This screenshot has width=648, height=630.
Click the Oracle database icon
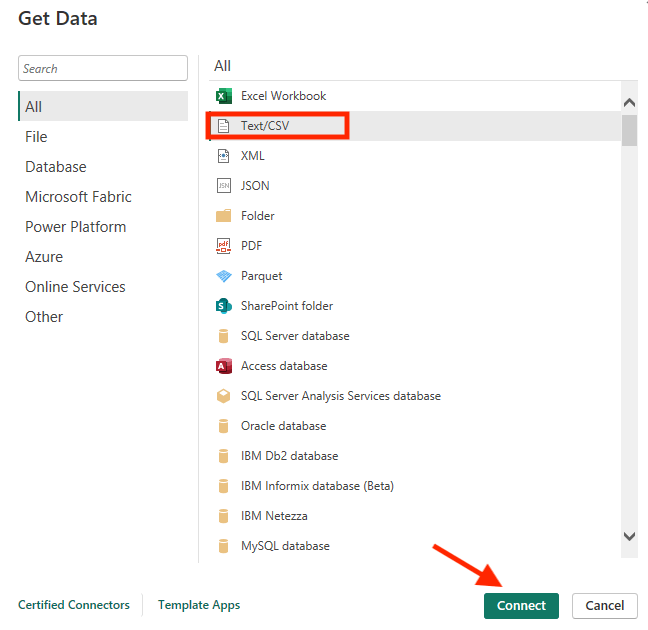click(224, 426)
